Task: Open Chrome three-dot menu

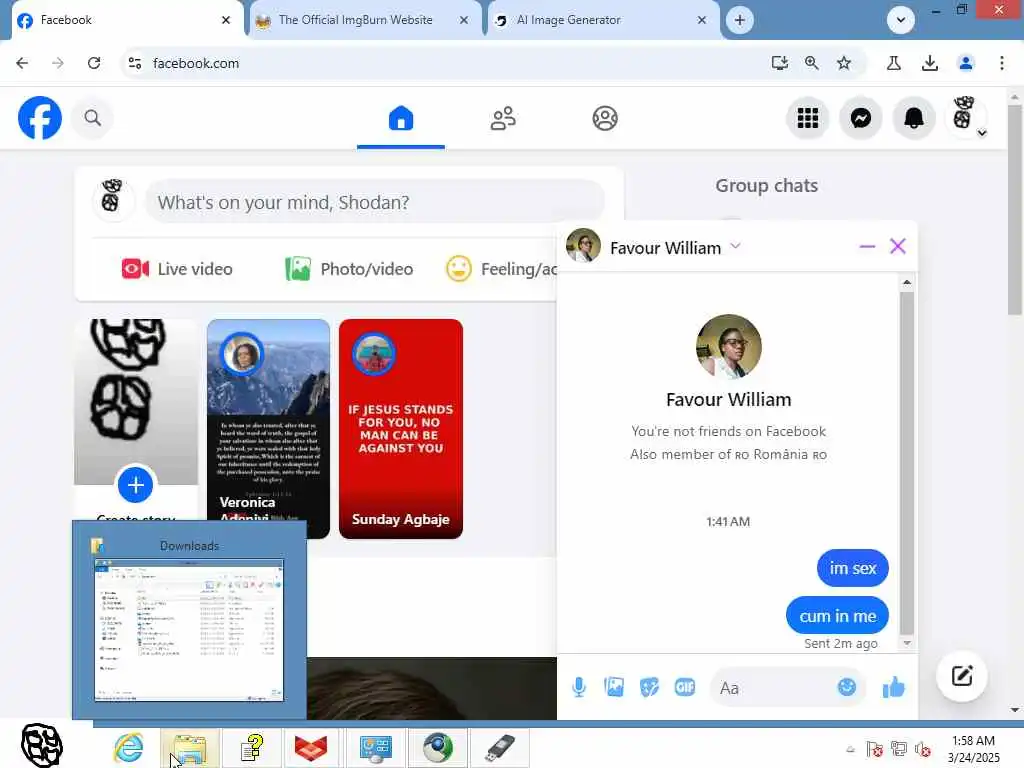Action: coord(1002,63)
